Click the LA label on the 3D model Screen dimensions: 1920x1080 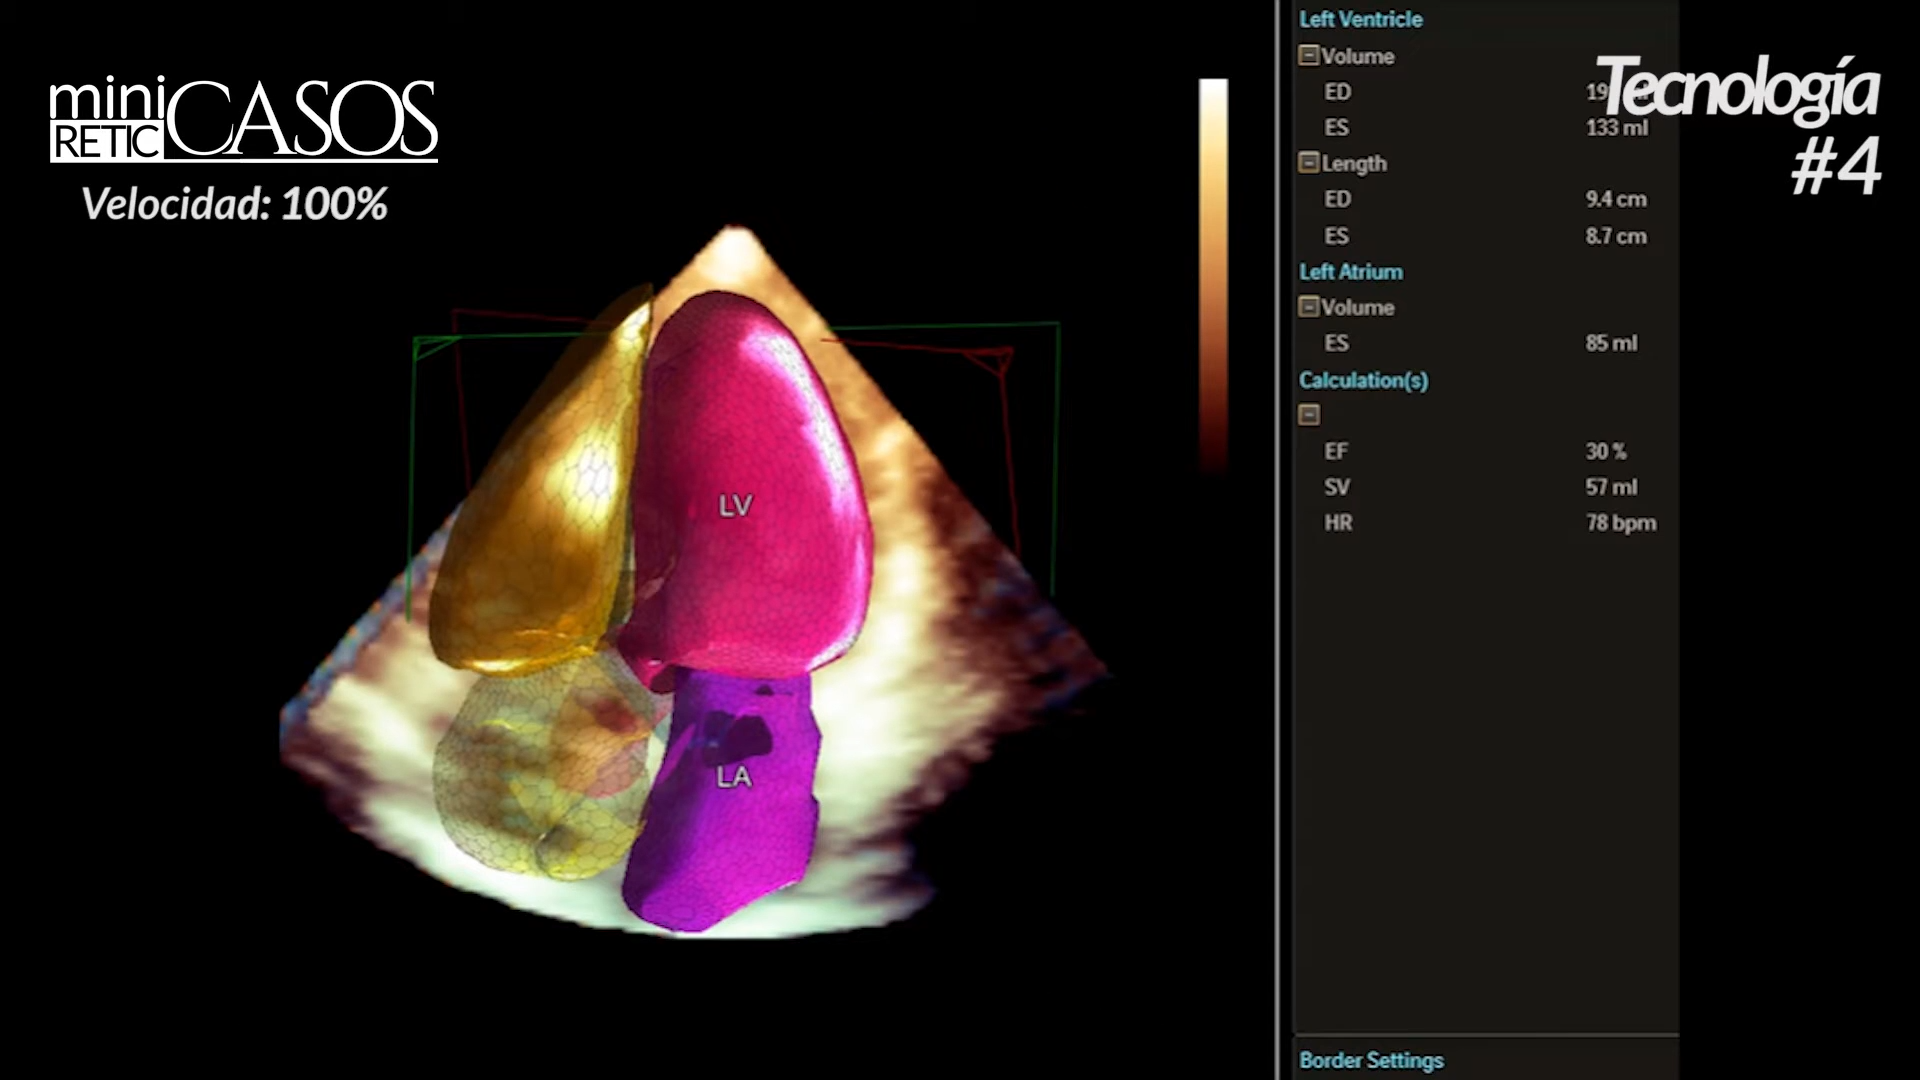734,777
